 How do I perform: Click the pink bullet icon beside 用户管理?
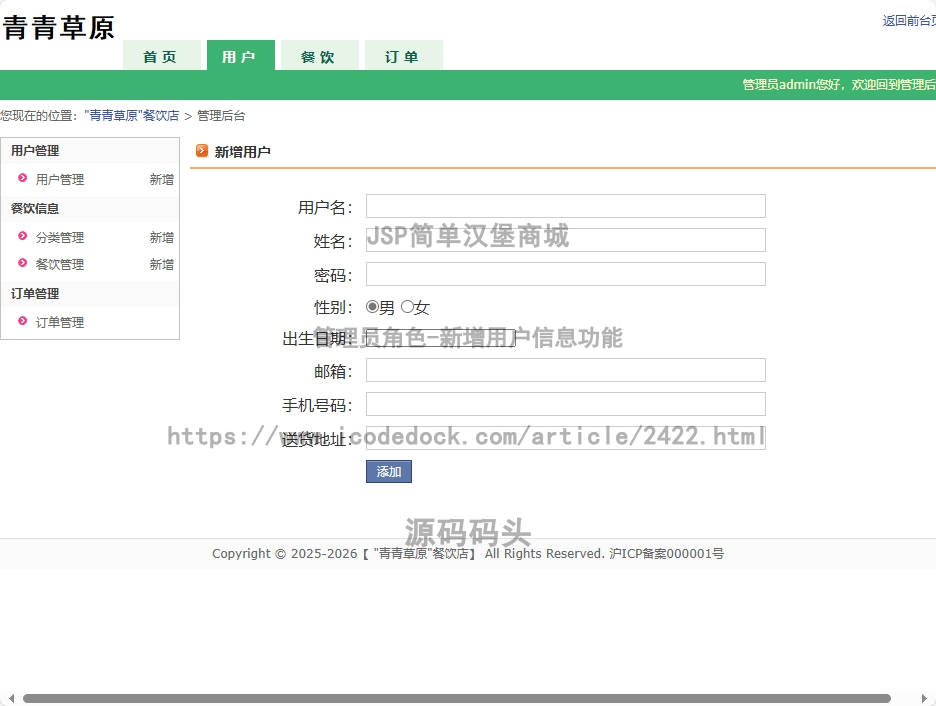(23, 178)
